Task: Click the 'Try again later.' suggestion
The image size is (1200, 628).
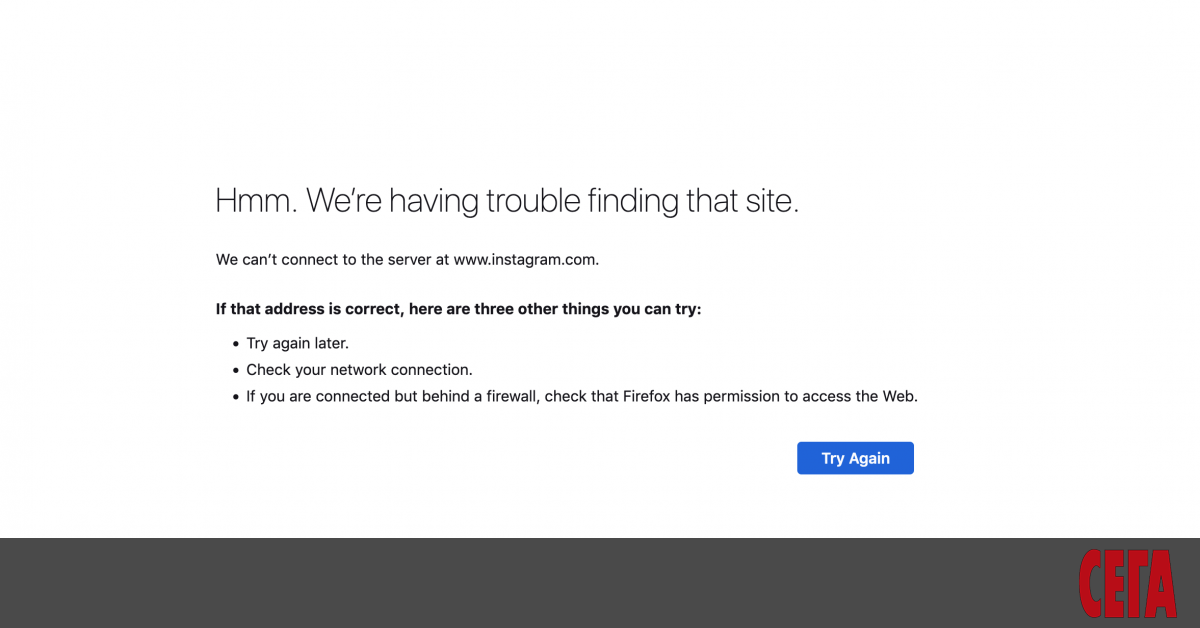Action: click(297, 343)
